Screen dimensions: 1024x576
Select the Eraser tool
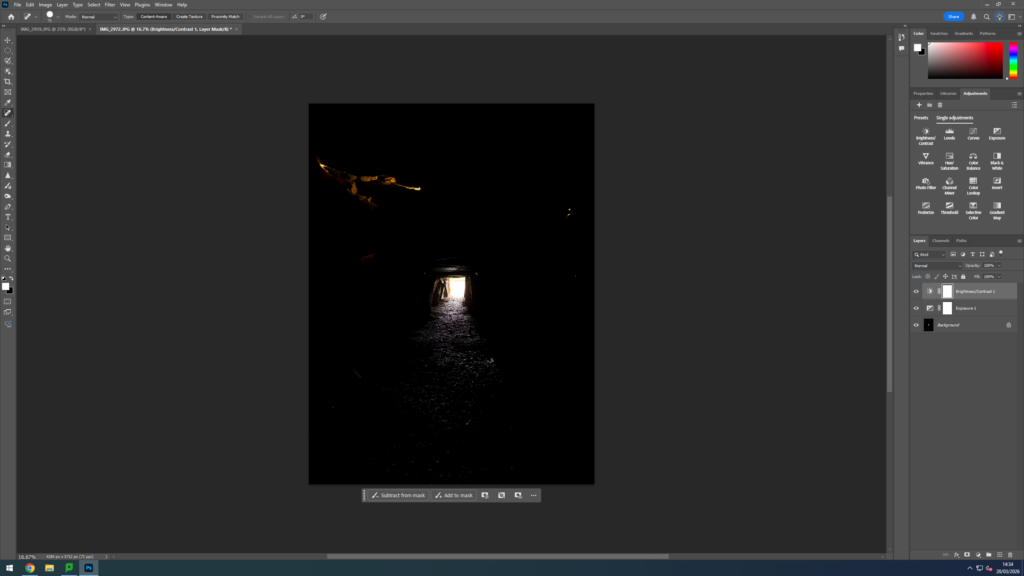(8, 155)
